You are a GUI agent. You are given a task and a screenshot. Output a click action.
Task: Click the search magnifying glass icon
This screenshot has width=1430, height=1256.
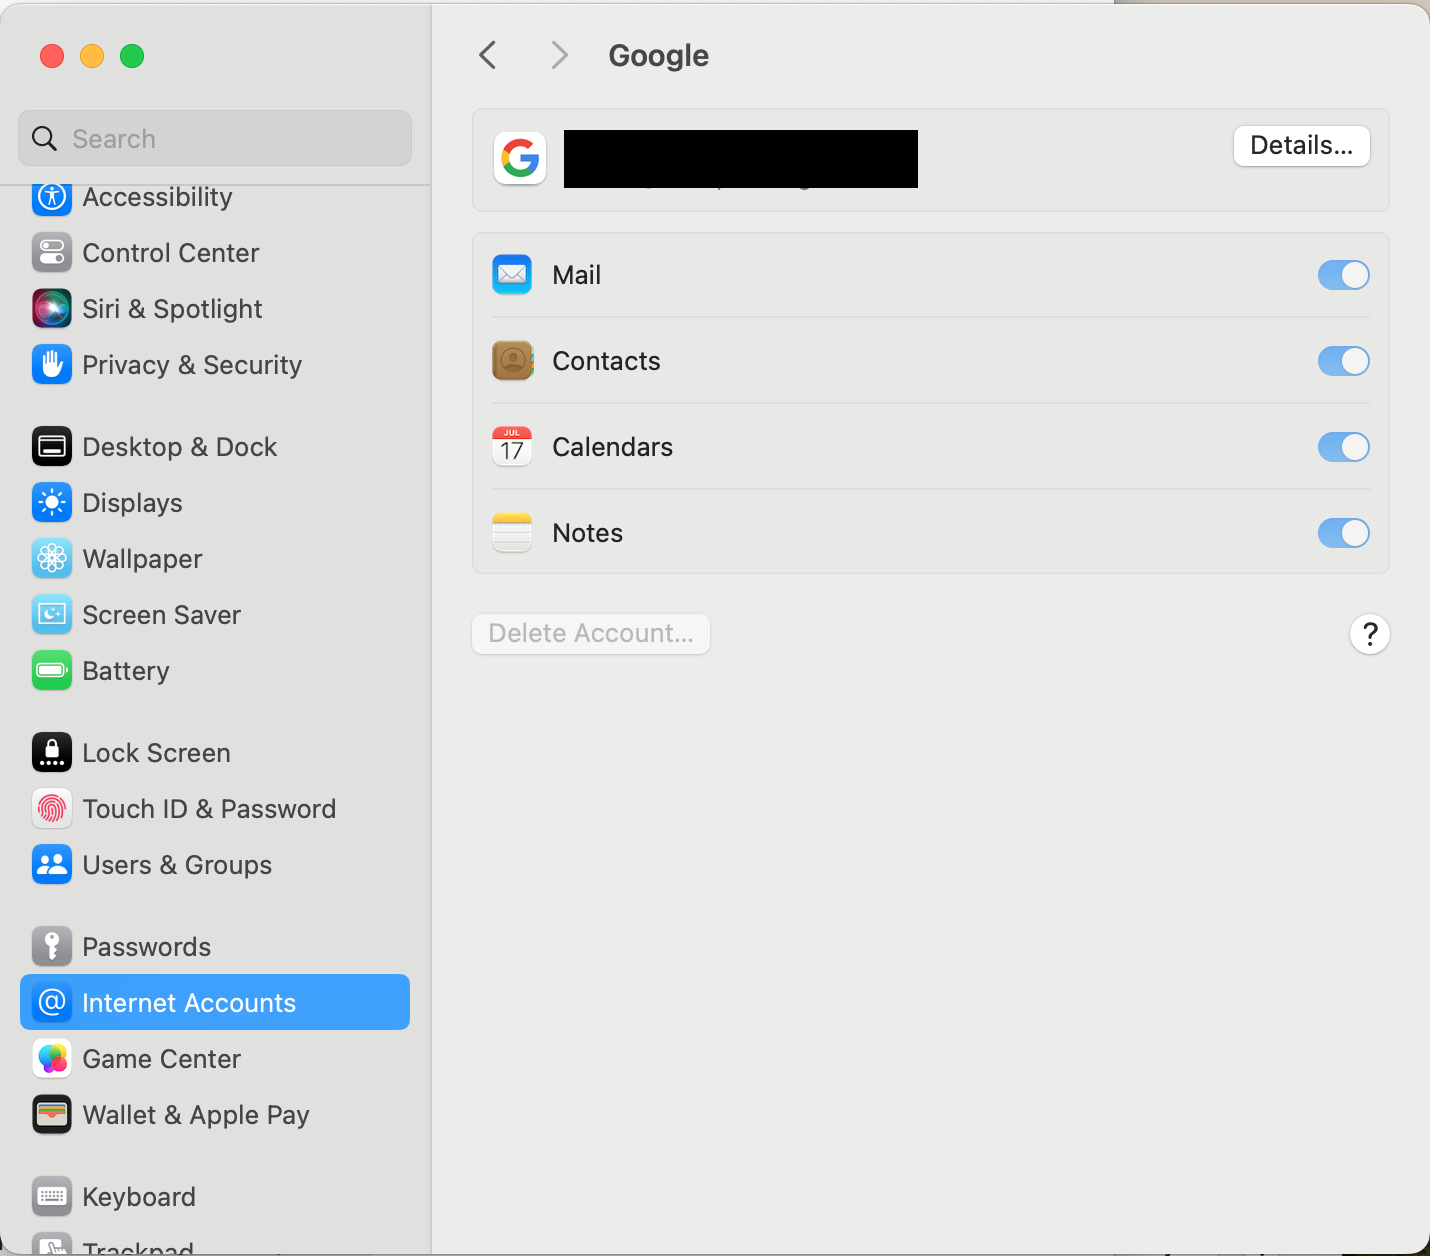44,138
